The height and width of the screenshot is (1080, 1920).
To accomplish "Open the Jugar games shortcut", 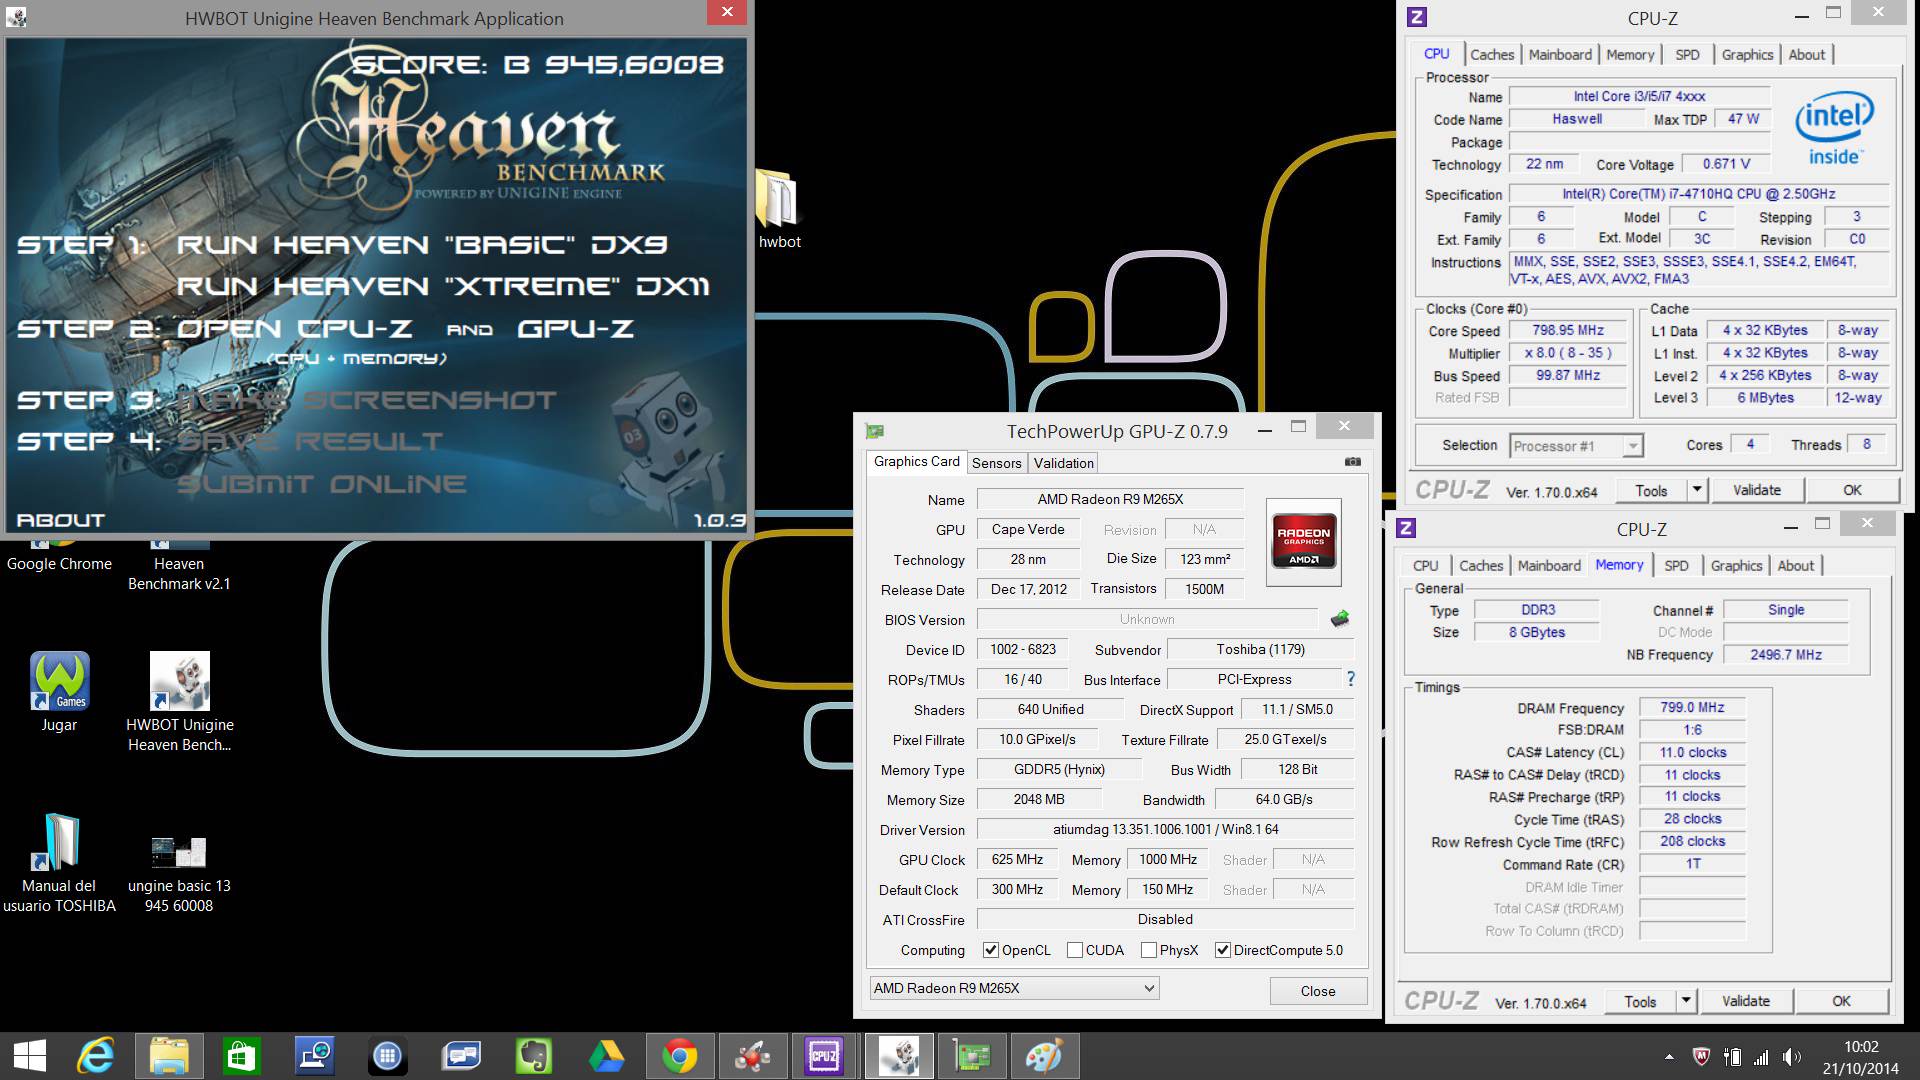I will [59, 692].
